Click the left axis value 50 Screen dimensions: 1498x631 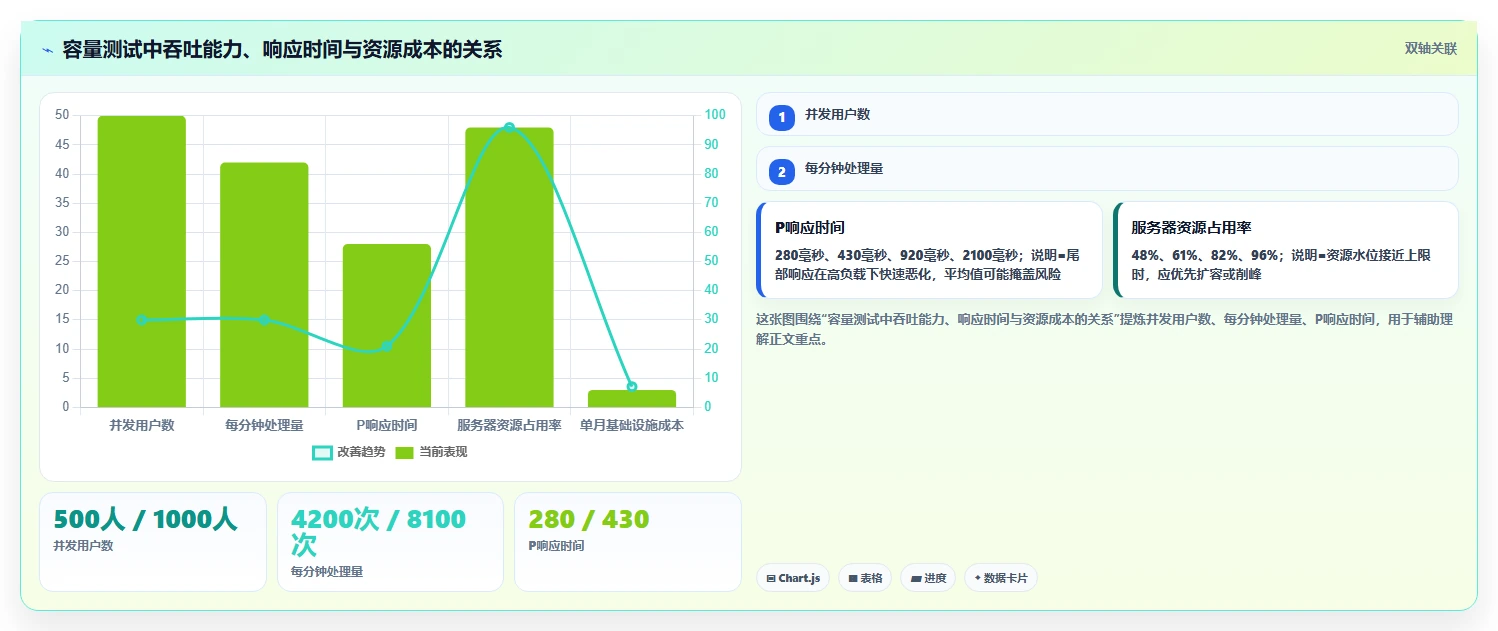click(x=62, y=115)
